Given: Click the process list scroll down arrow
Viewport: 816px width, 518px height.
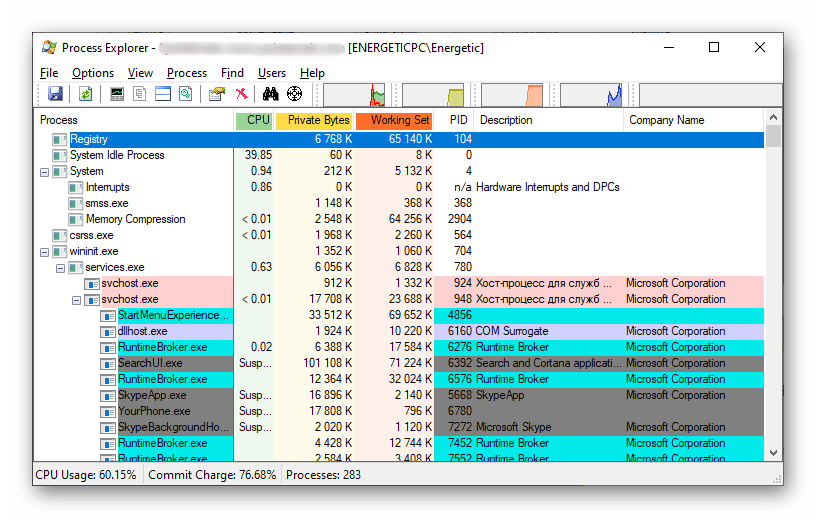Looking at the screenshot, I should tap(773, 453).
